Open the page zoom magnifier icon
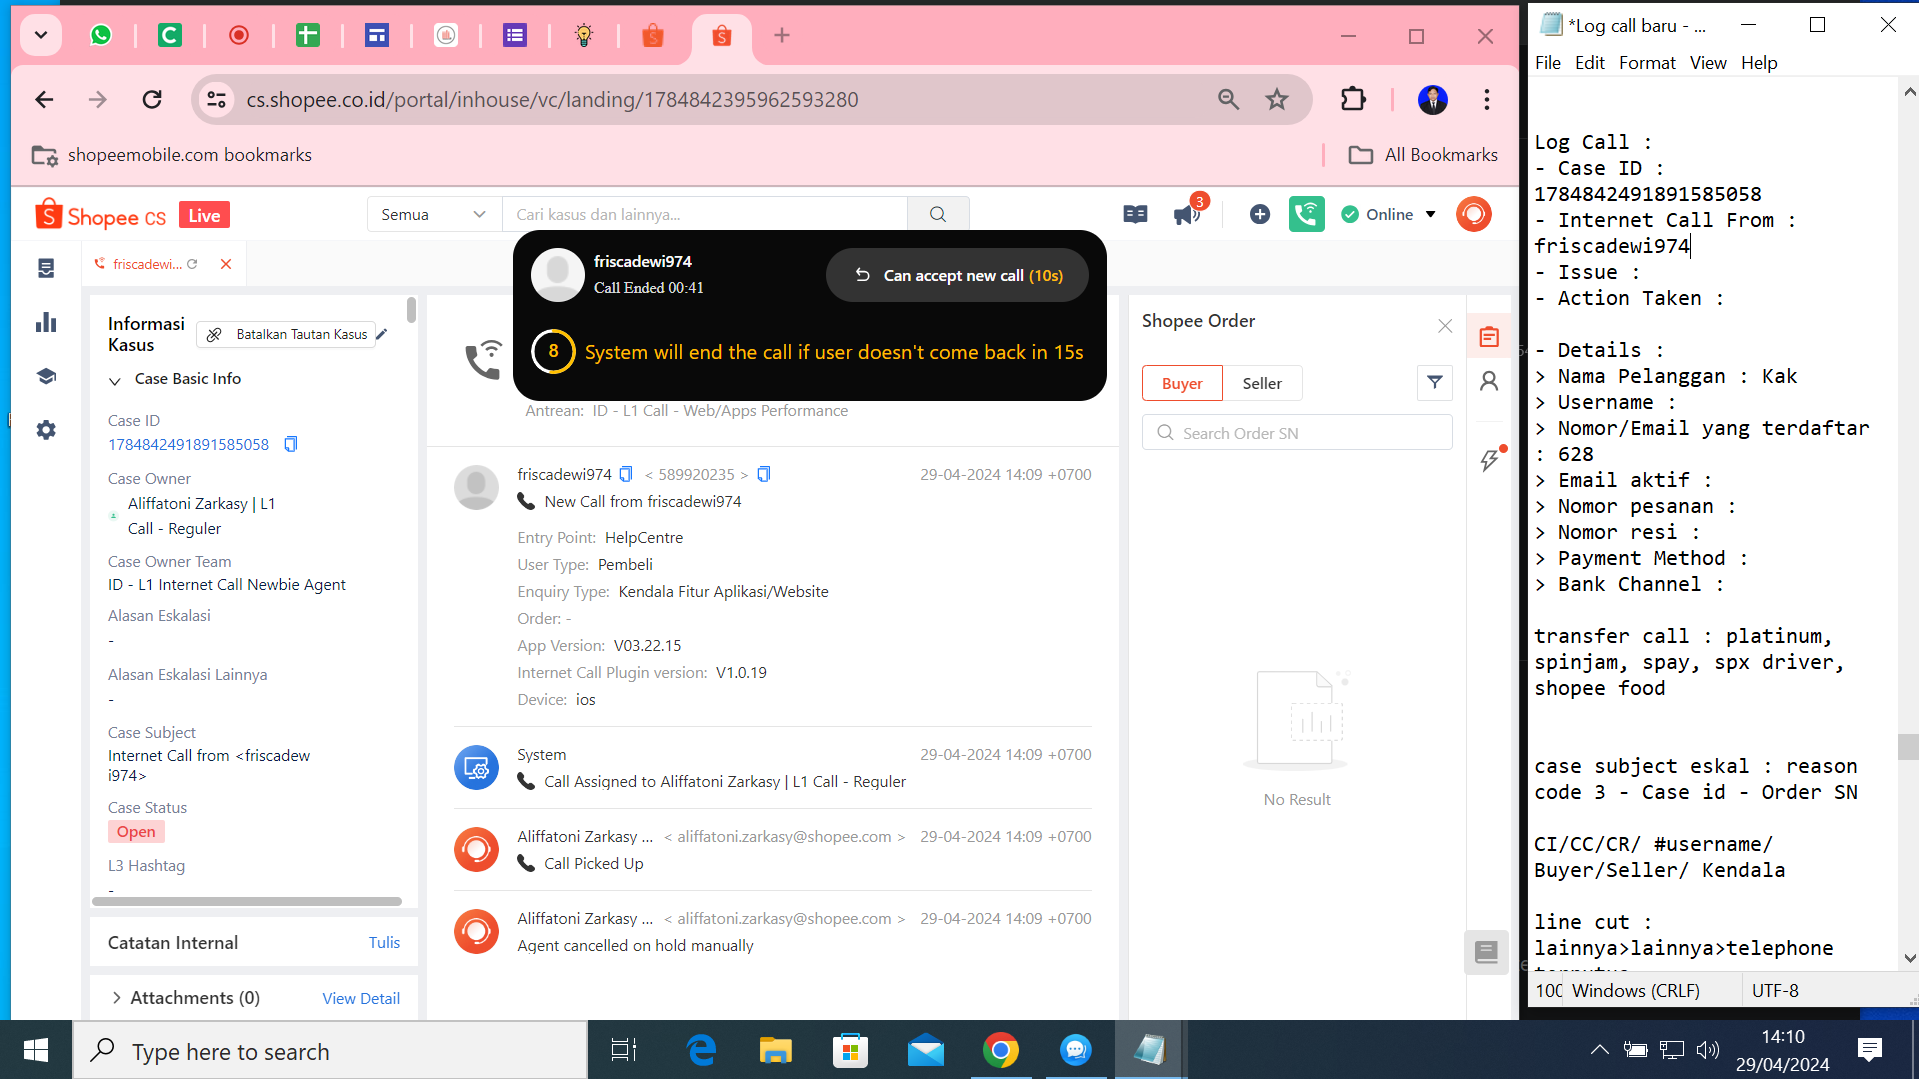Screen dimensions: 1919x1079 coord(1228,99)
